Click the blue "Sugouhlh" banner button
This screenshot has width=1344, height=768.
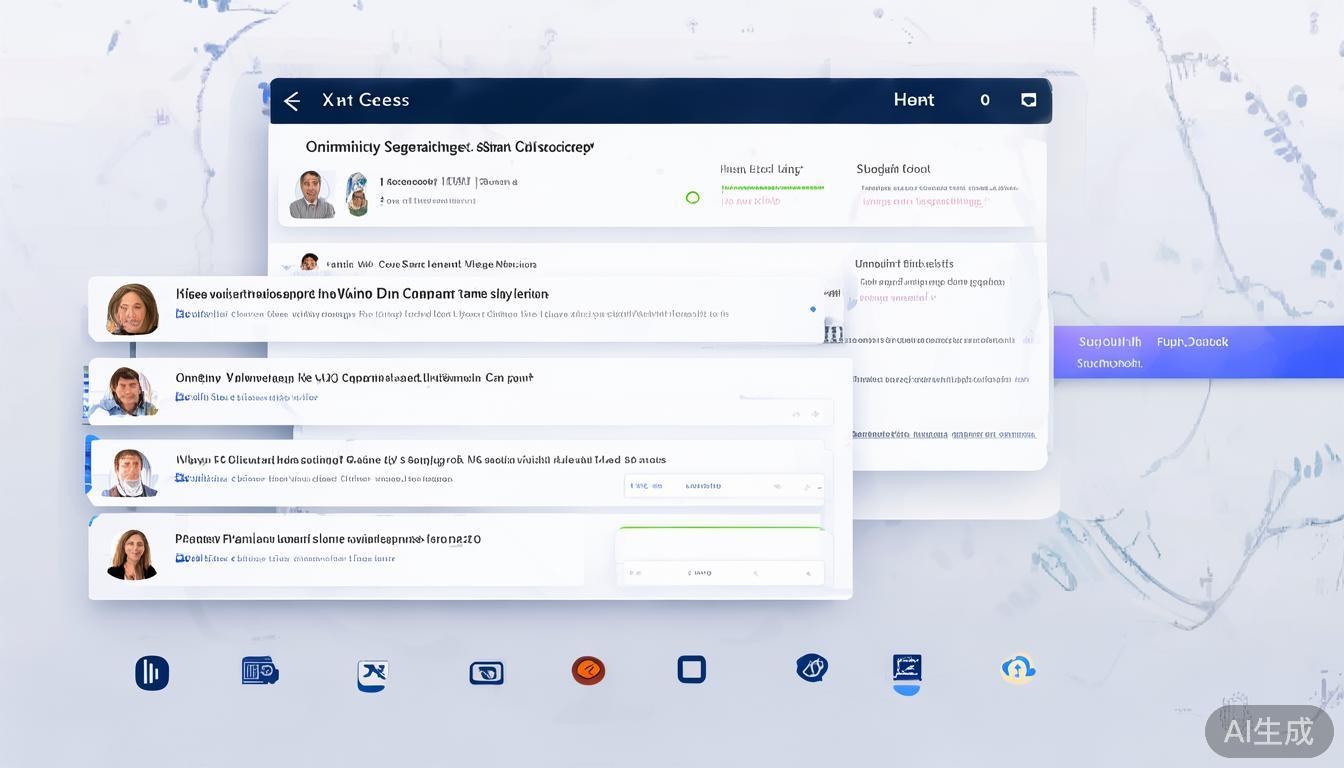pos(1198,352)
